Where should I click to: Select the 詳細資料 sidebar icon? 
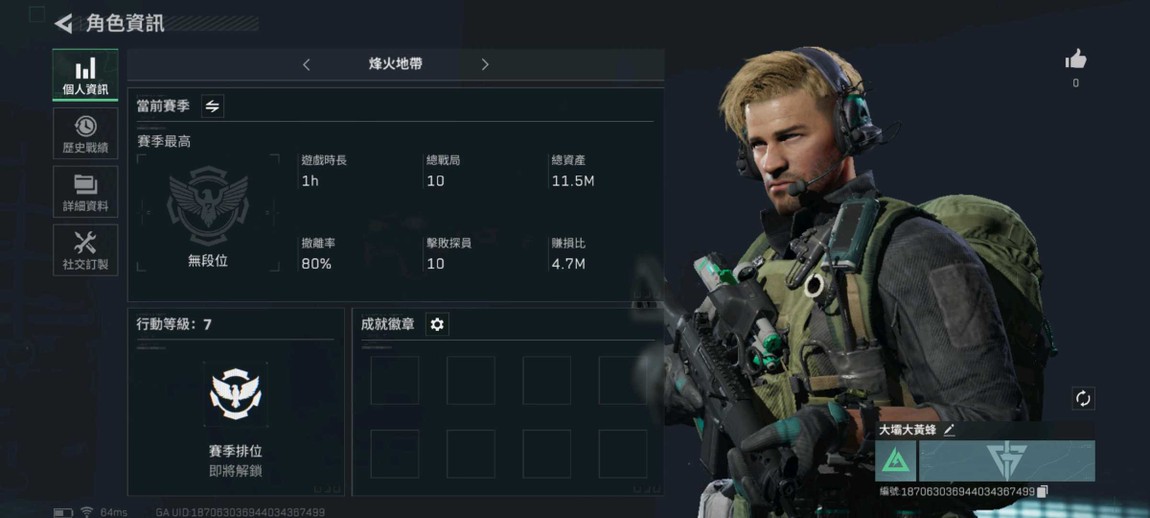(85, 191)
